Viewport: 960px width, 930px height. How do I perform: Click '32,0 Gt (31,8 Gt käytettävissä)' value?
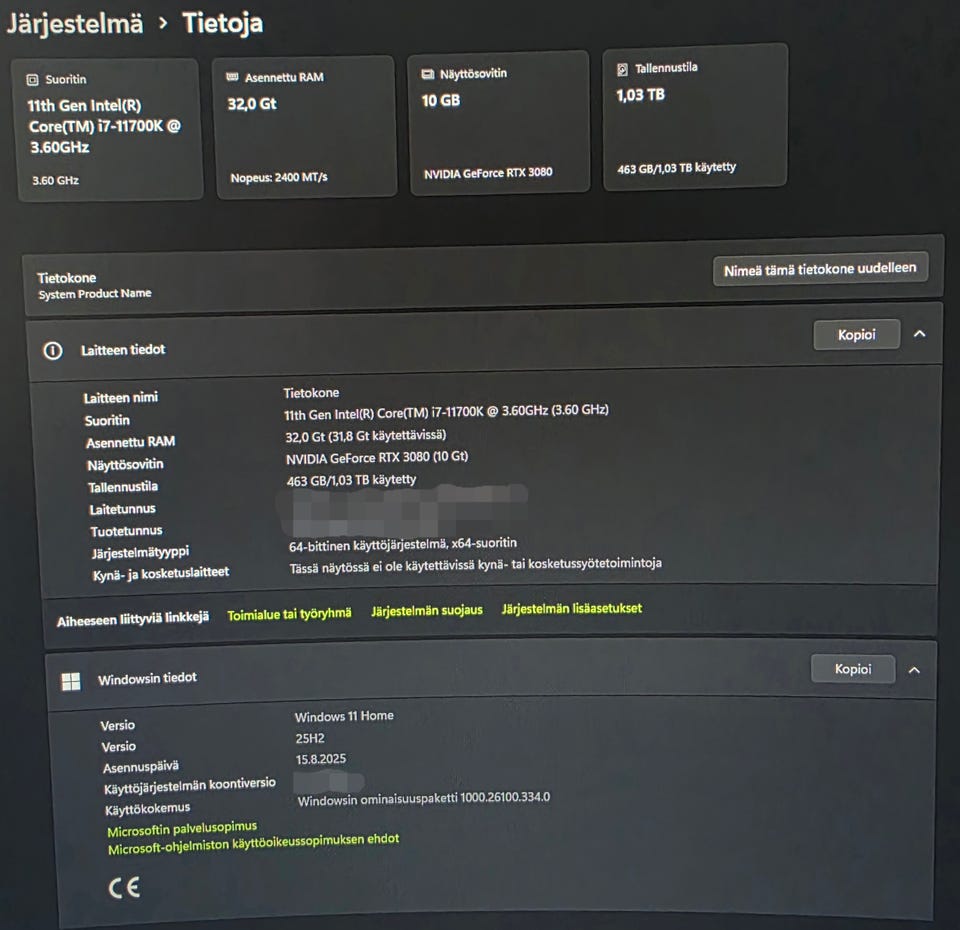(366, 436)
